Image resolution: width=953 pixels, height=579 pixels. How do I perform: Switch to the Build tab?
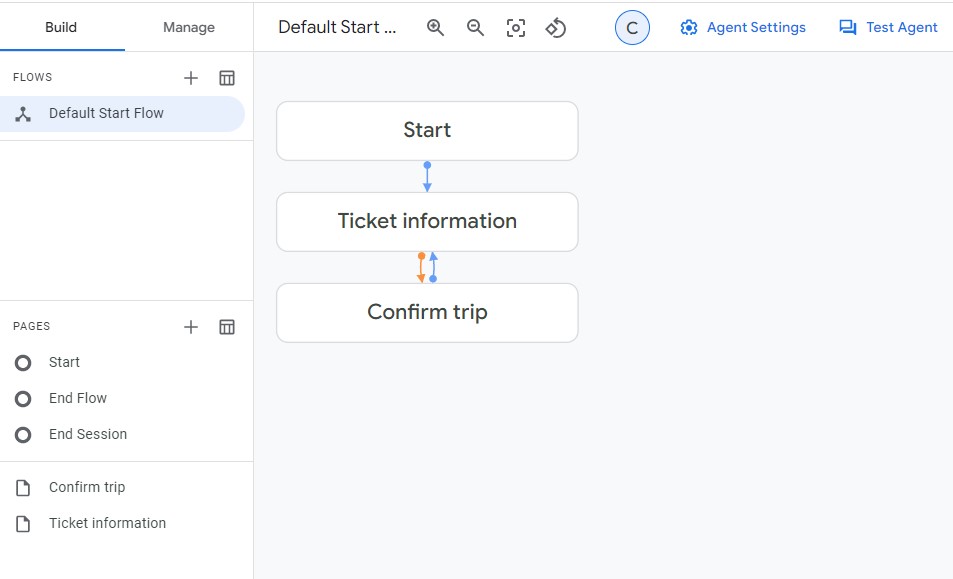[61, 27]
